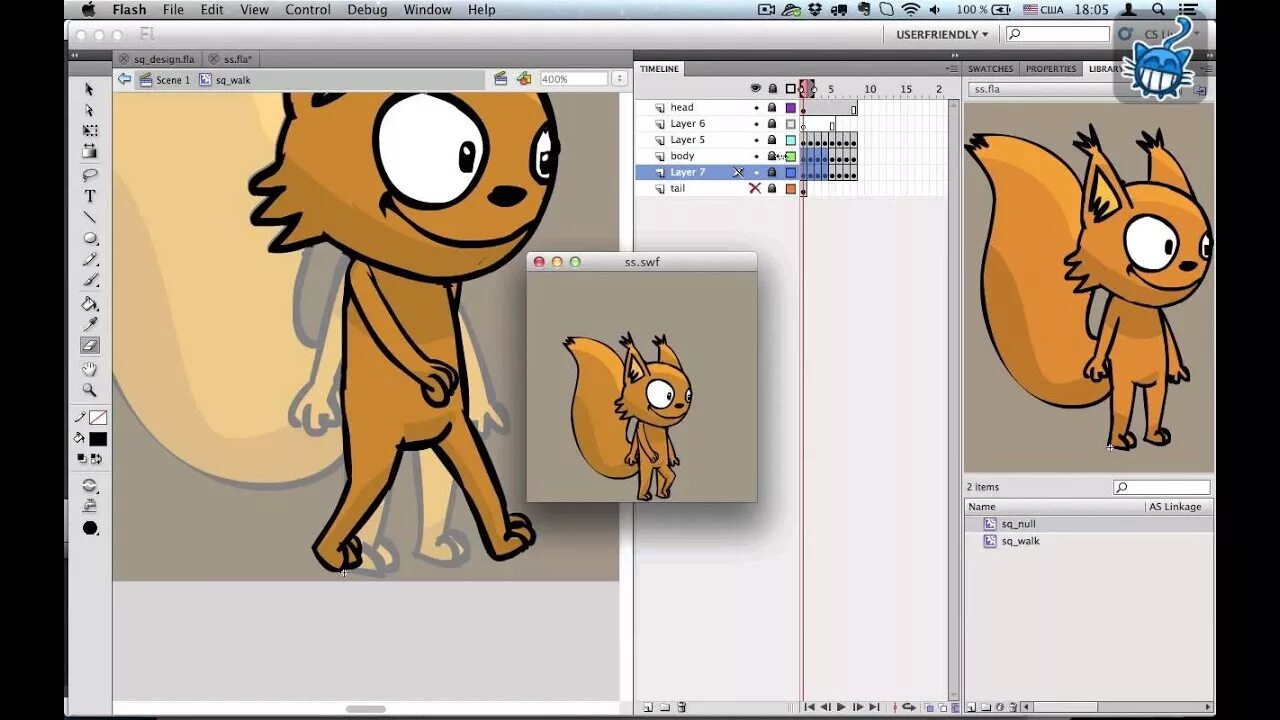Open the Edit menu
This screenshot has width=1280, height=720.
[212, 10]
